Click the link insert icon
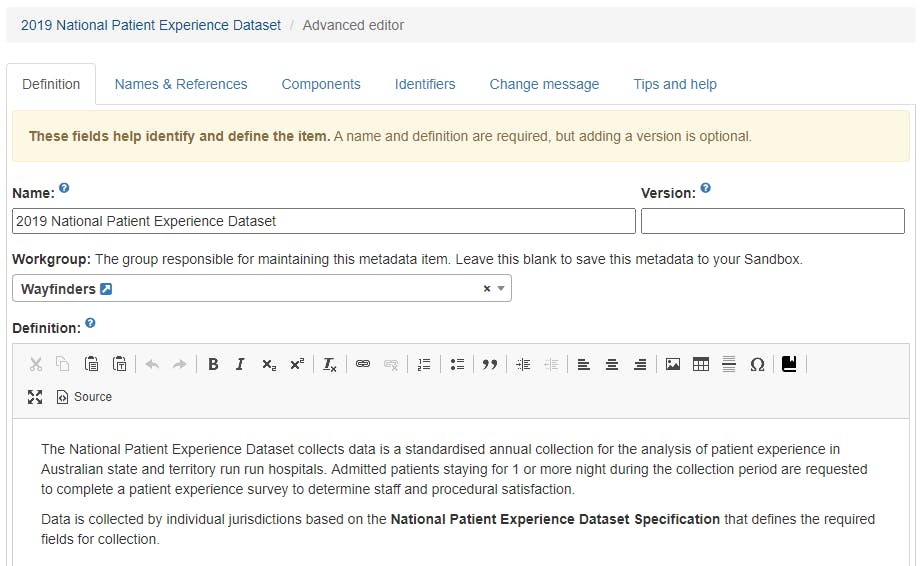 pos(363,365)
